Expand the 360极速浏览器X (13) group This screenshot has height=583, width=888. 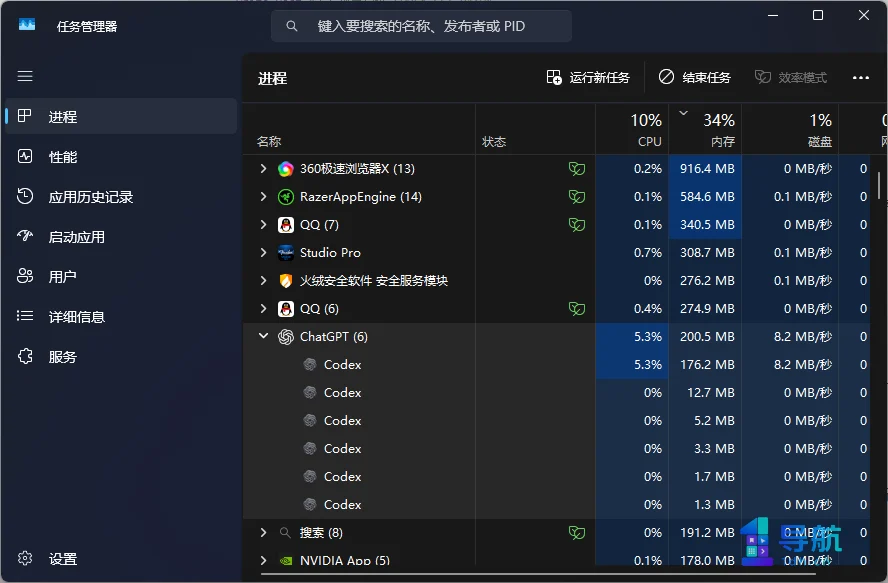[x=263, y=168]
